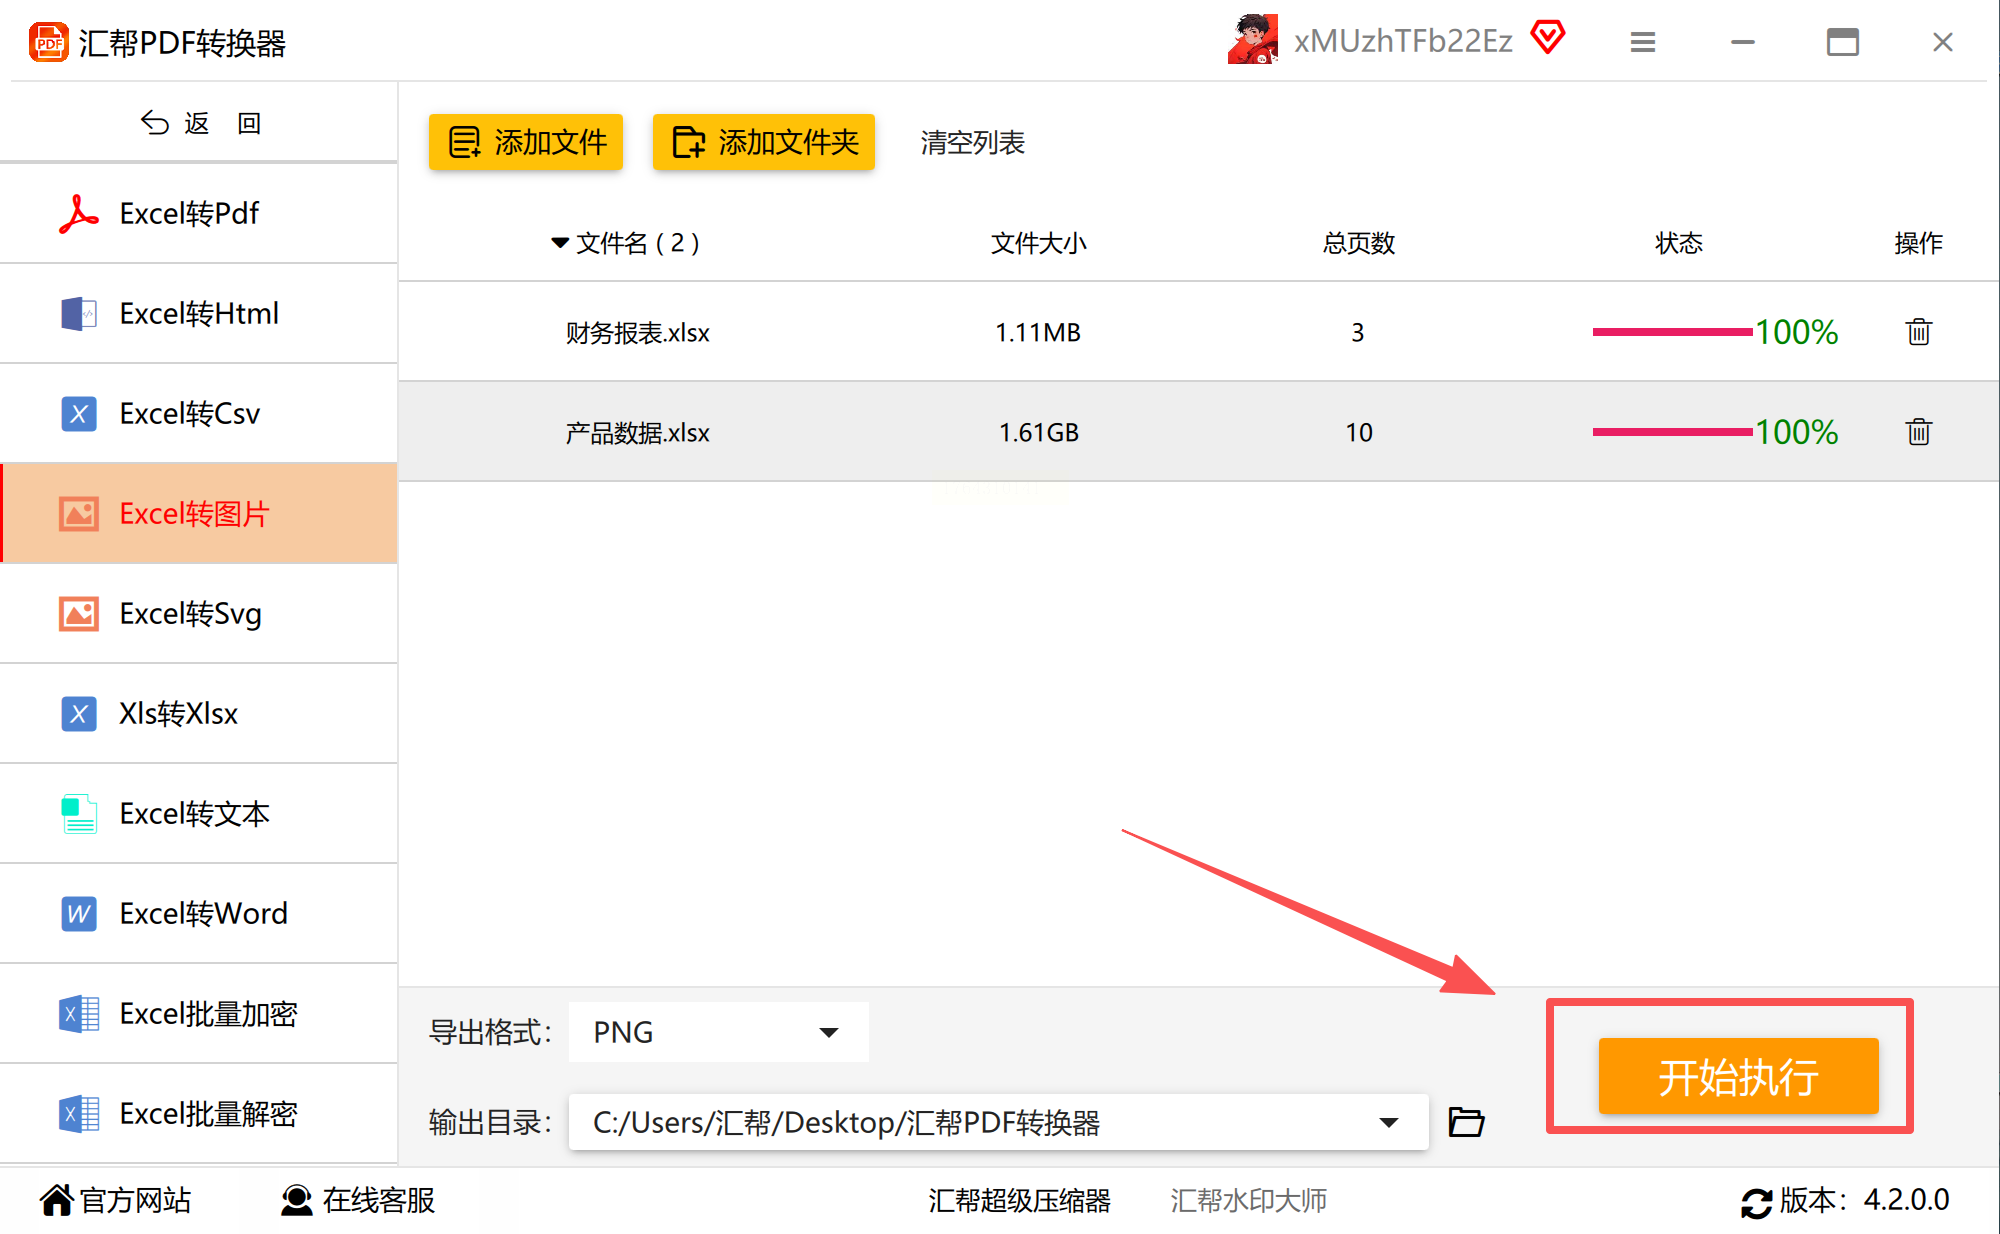
Task: Click the user avatar picture
Action: (1253, 39)
